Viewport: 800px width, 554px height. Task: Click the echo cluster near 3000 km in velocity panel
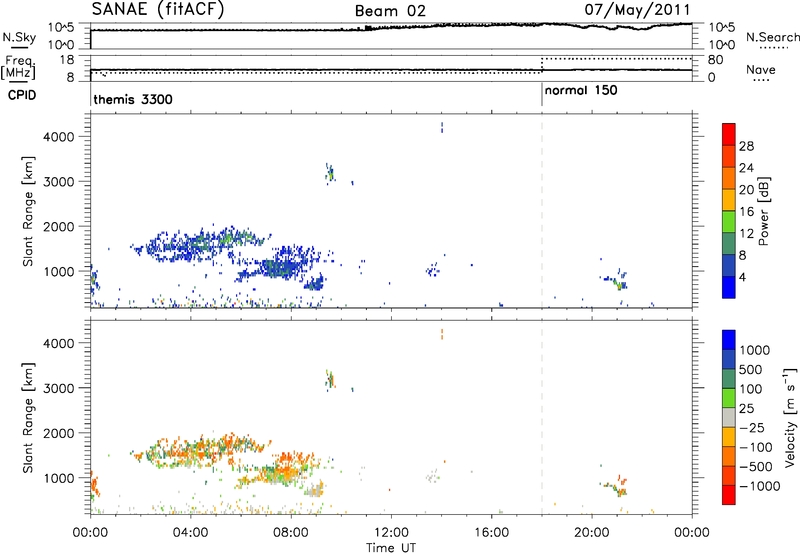330,381
